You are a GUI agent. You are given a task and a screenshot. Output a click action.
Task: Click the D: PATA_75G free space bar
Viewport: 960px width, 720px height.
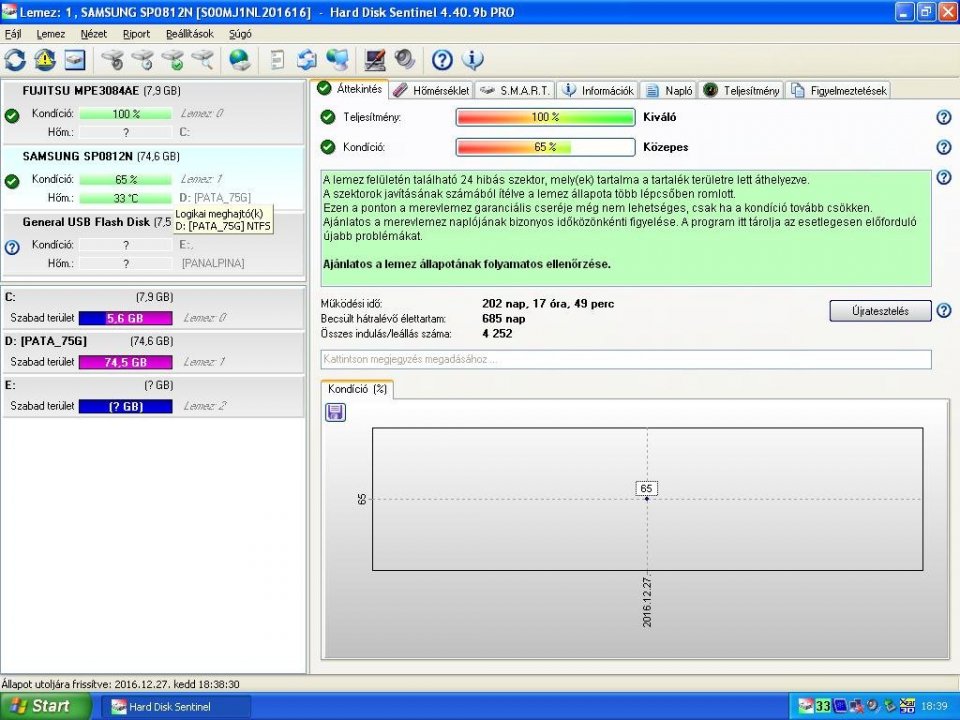126,362
